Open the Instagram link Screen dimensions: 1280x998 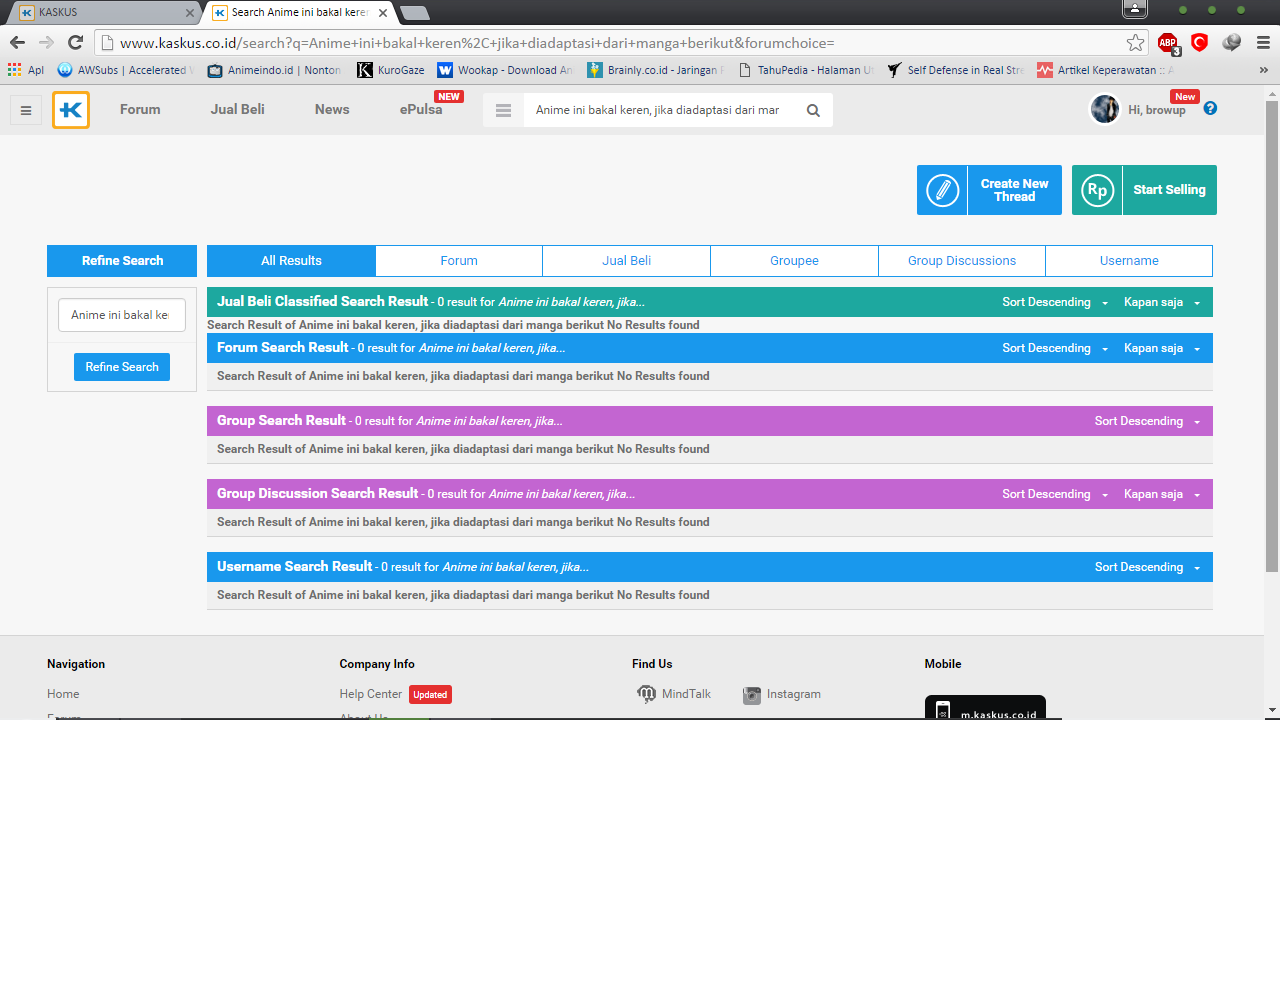point(782,694)
